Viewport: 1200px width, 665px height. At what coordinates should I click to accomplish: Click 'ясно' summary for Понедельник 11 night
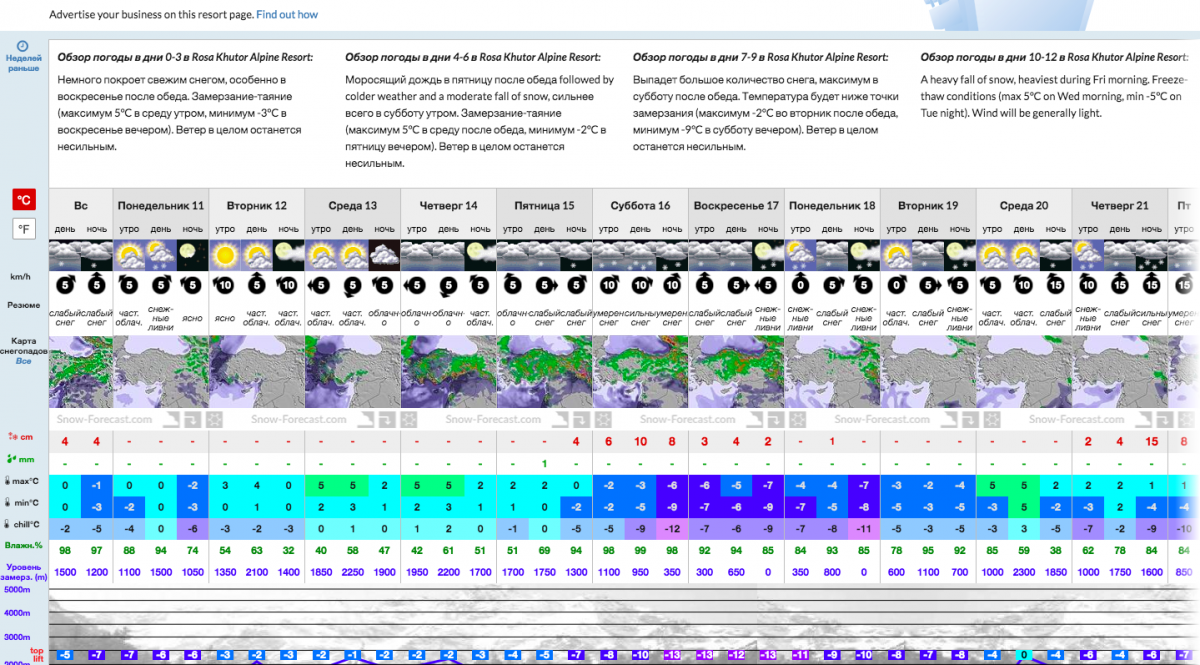pyautogui.click(x=192, y=318)
